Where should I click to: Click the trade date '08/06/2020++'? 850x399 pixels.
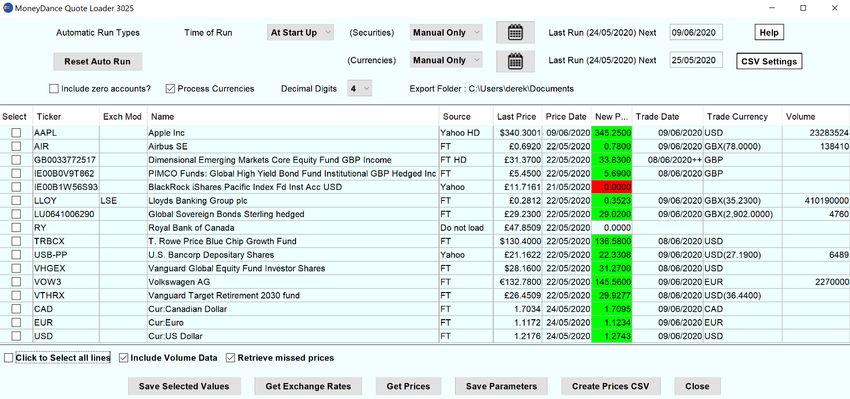[674, 160]
